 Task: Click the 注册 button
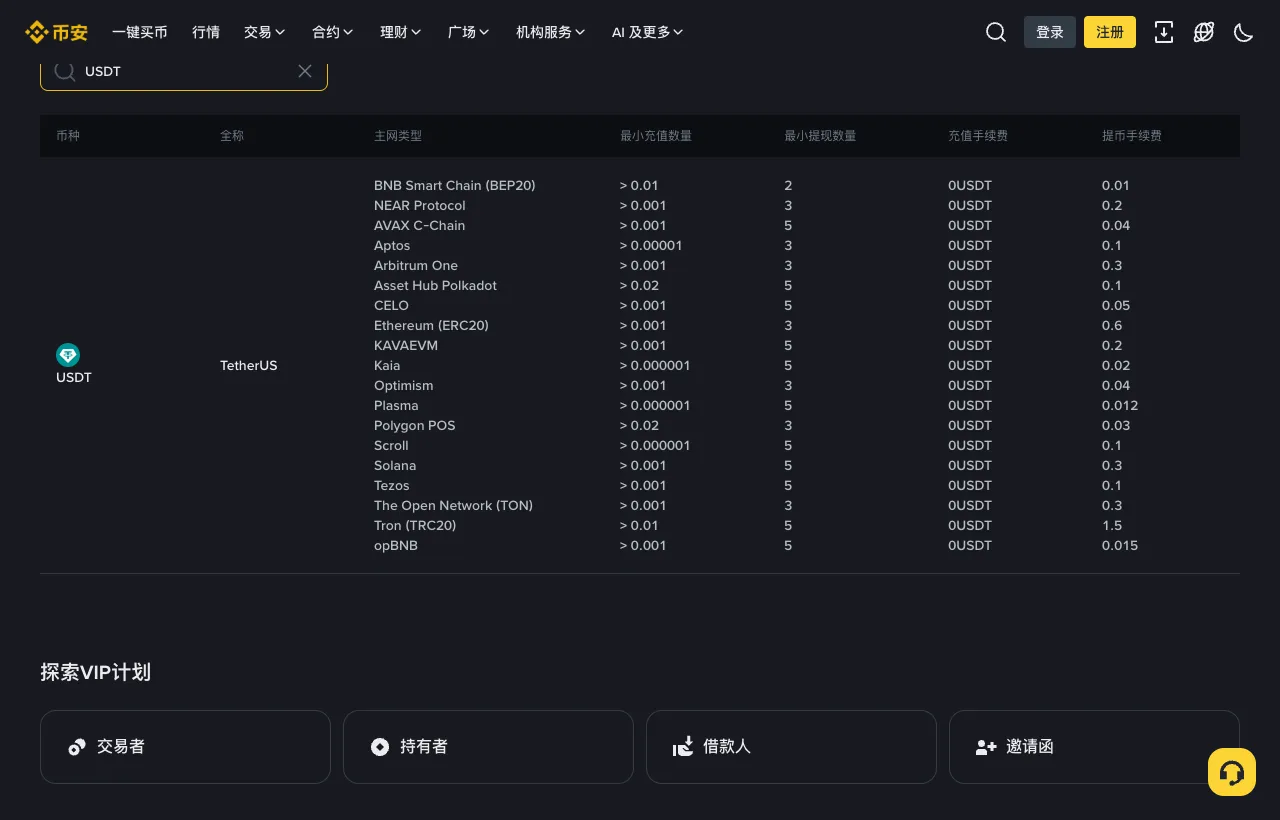point(1110,32)
